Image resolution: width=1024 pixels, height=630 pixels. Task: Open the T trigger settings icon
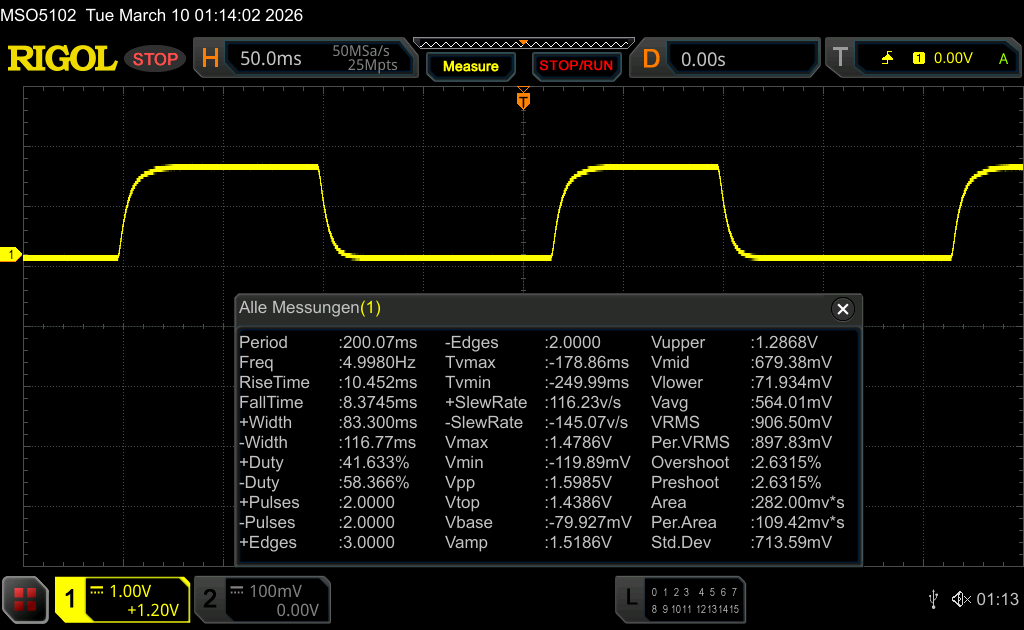coord(840,59)
